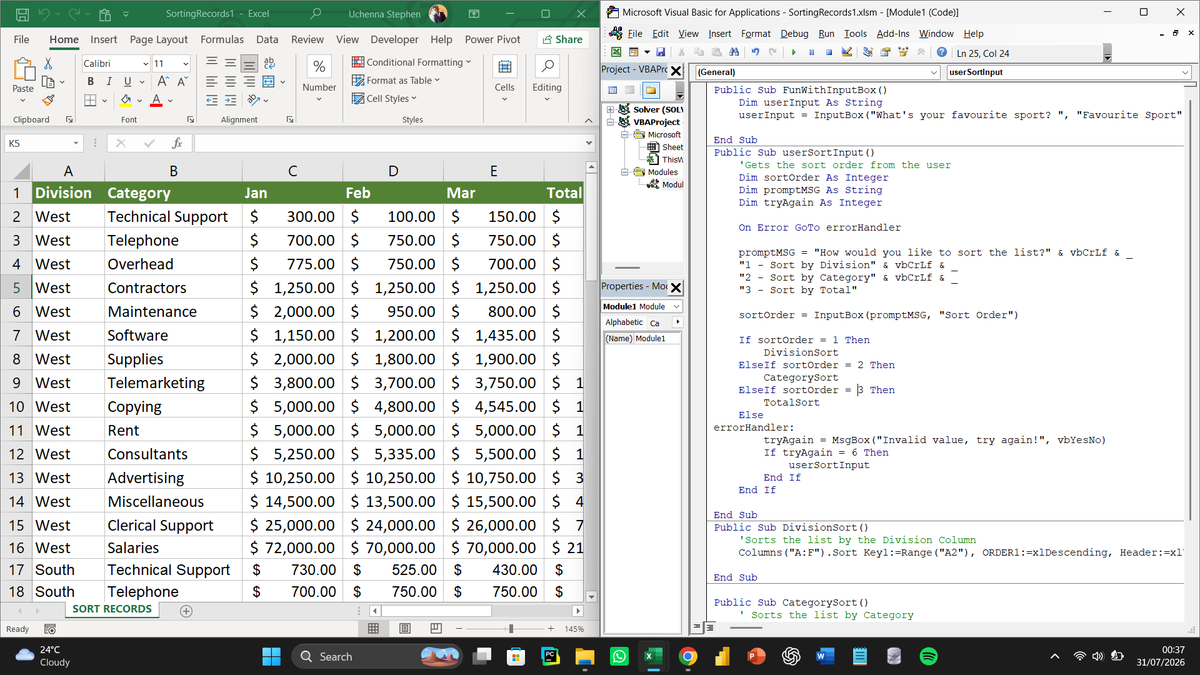Screen dimensions: 1200x675
Task: Open the Excel Formulas ribbon tab
Action: 222,39
